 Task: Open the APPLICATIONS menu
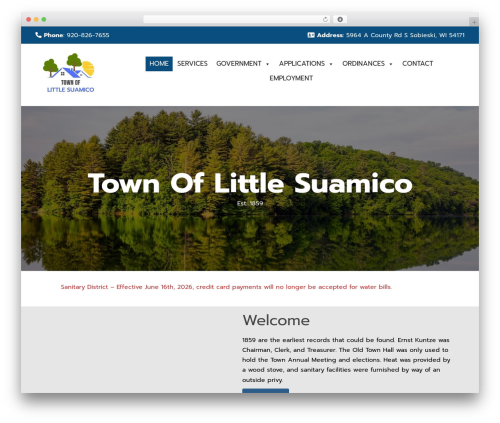[302, 64]
